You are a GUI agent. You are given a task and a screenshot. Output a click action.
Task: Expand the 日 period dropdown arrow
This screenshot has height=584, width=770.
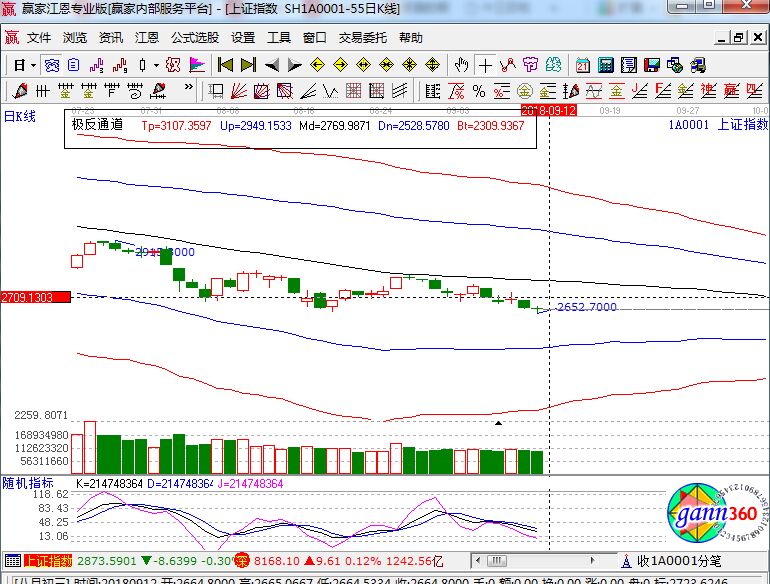(33, 65)
